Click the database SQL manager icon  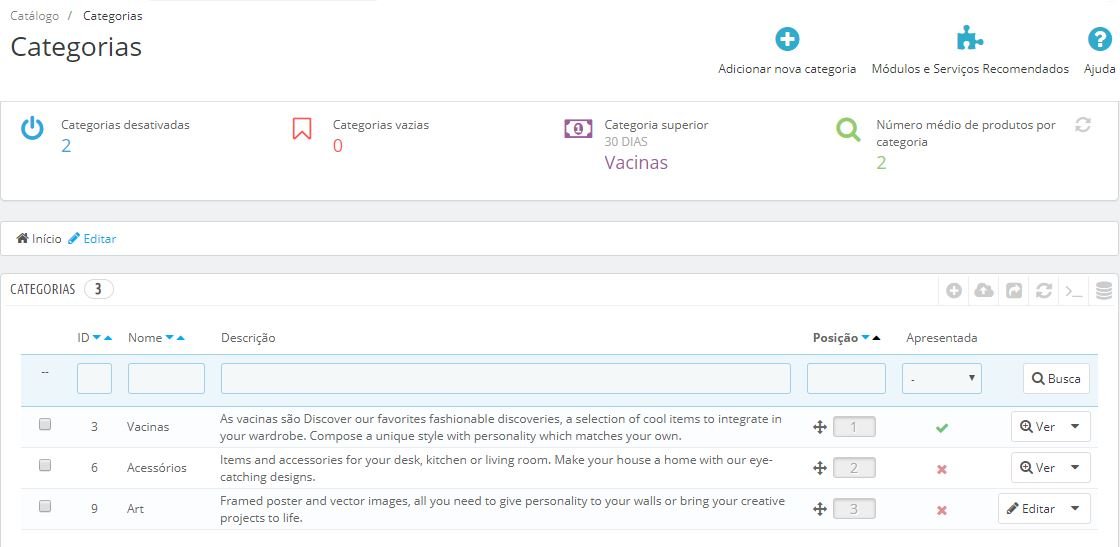1104,290
